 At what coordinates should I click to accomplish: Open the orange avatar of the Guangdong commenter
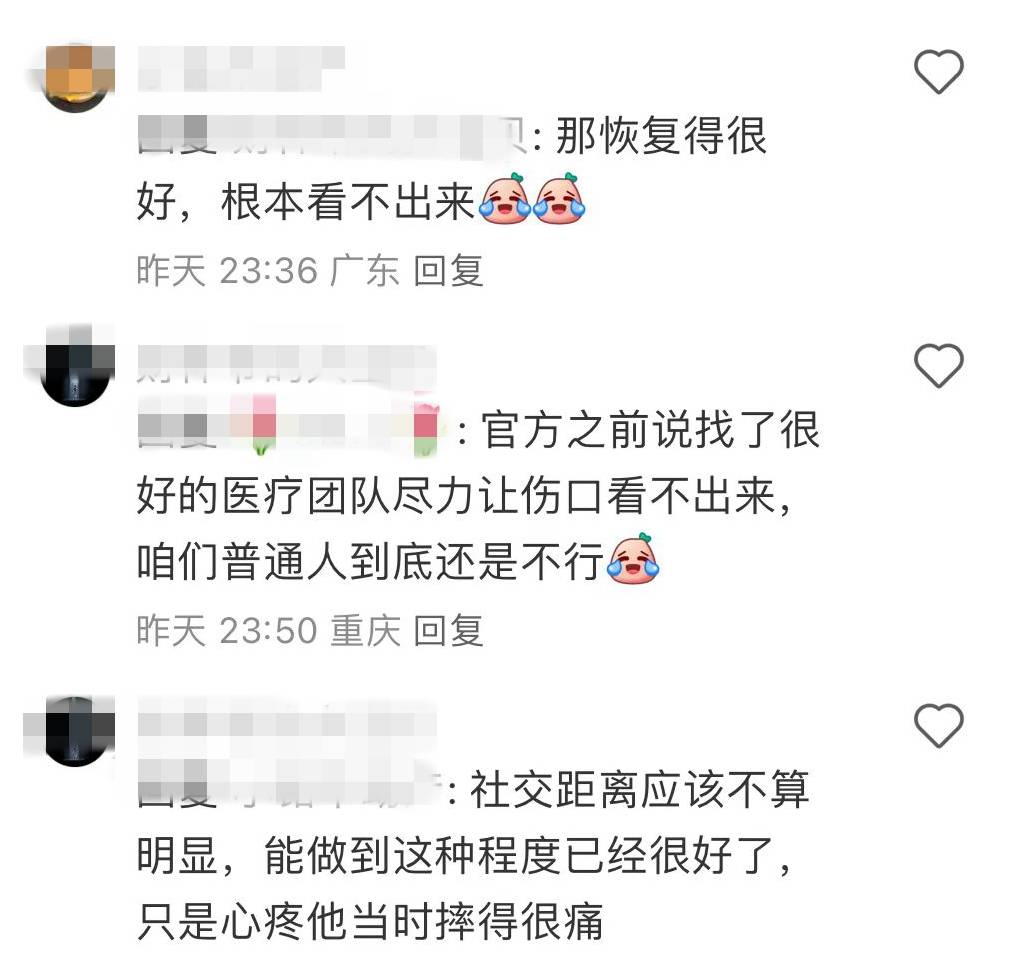tap(75, 78)
